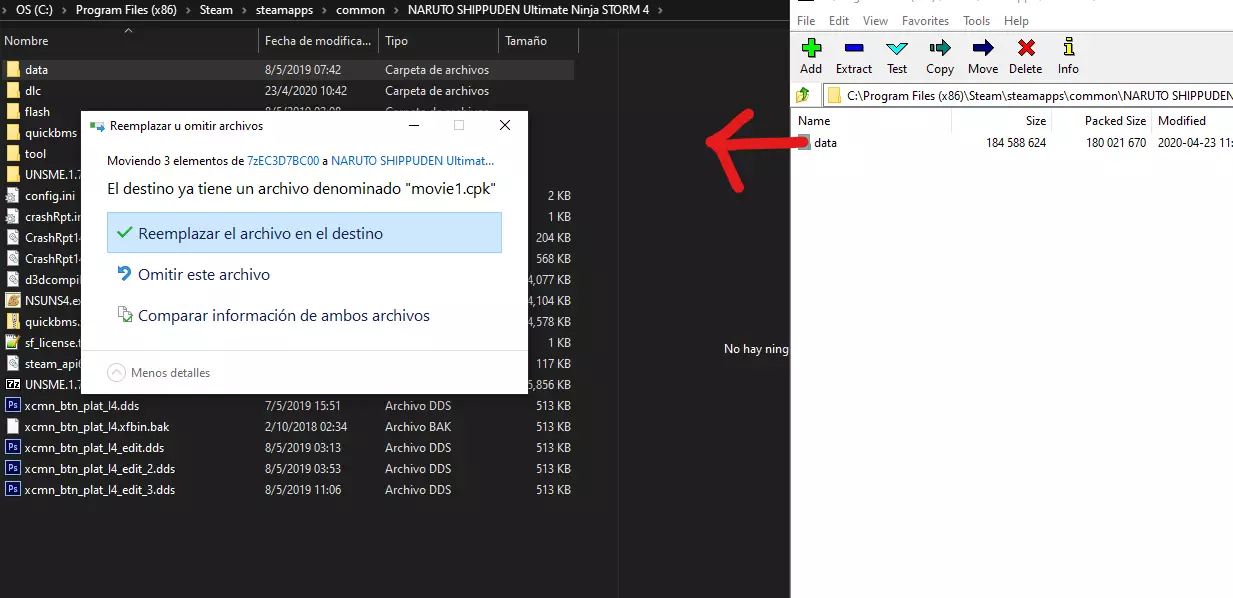1233x598 pixels.
Task: Click the NARUTO SHIPPUDEN Ultimat... destination link
Action: click(x=412, y=160)
